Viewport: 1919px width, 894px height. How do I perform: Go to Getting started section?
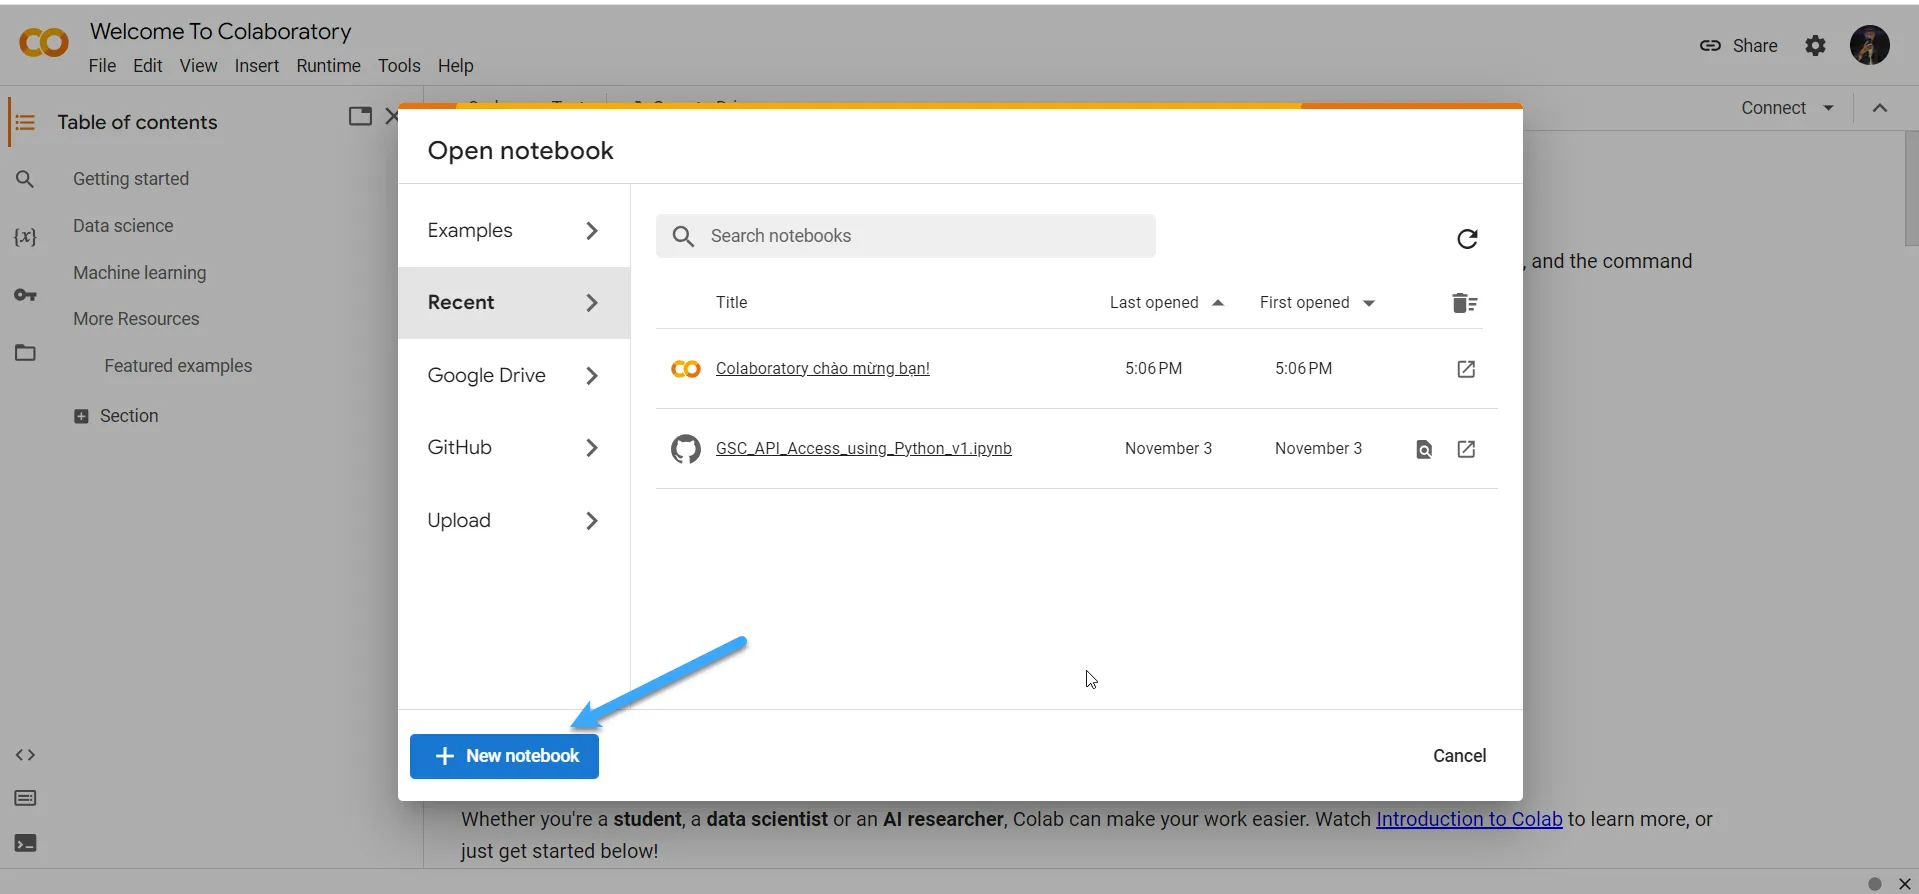(x=131, y=179)
